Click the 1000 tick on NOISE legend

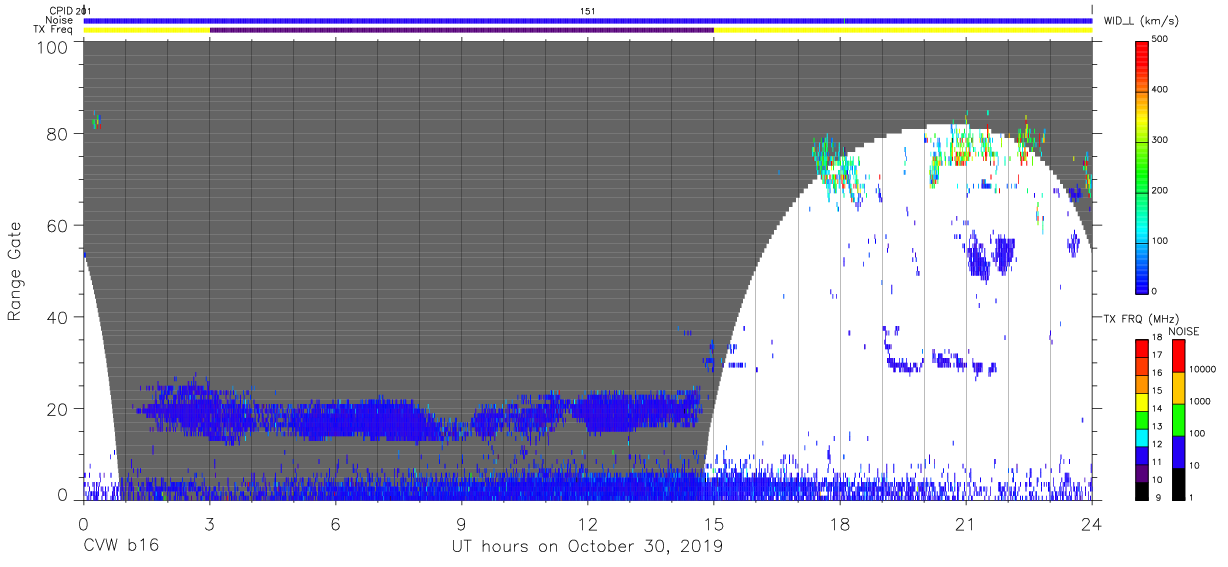pyautogui.click(x=1201, y=401)
